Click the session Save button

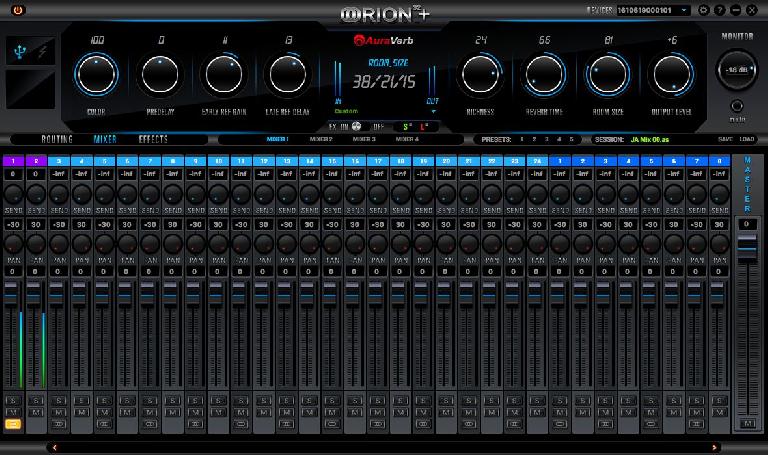(725, 139)
